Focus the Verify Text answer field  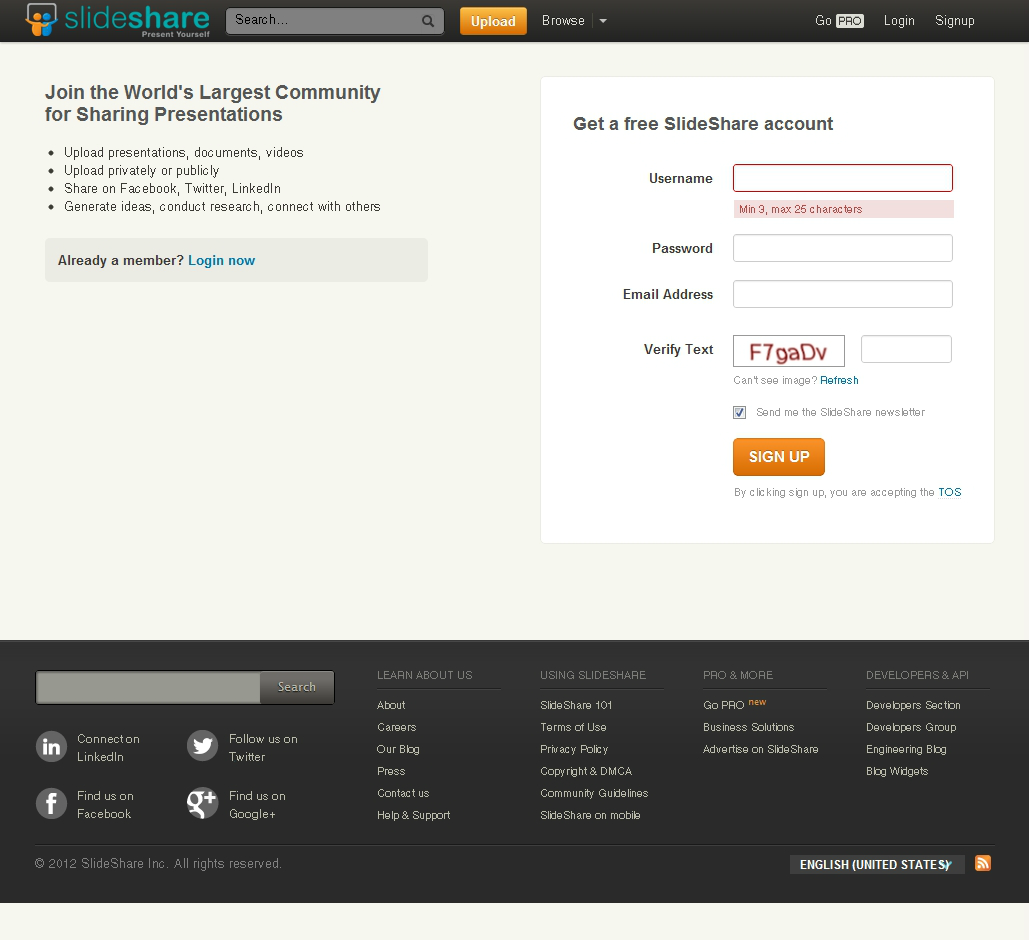(x=906, y=349)
